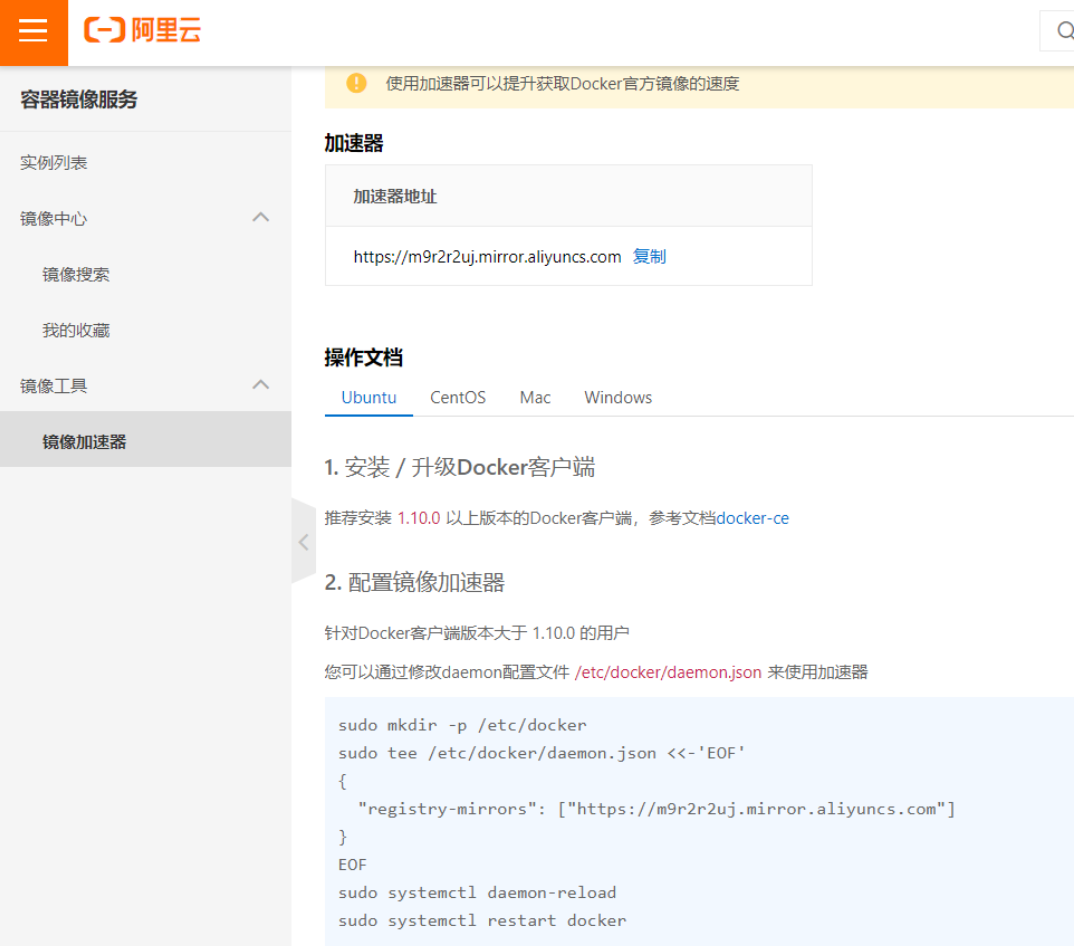Open the docker-ce documentation link
Screen dimensions: 1074x946
pos(752,519)
